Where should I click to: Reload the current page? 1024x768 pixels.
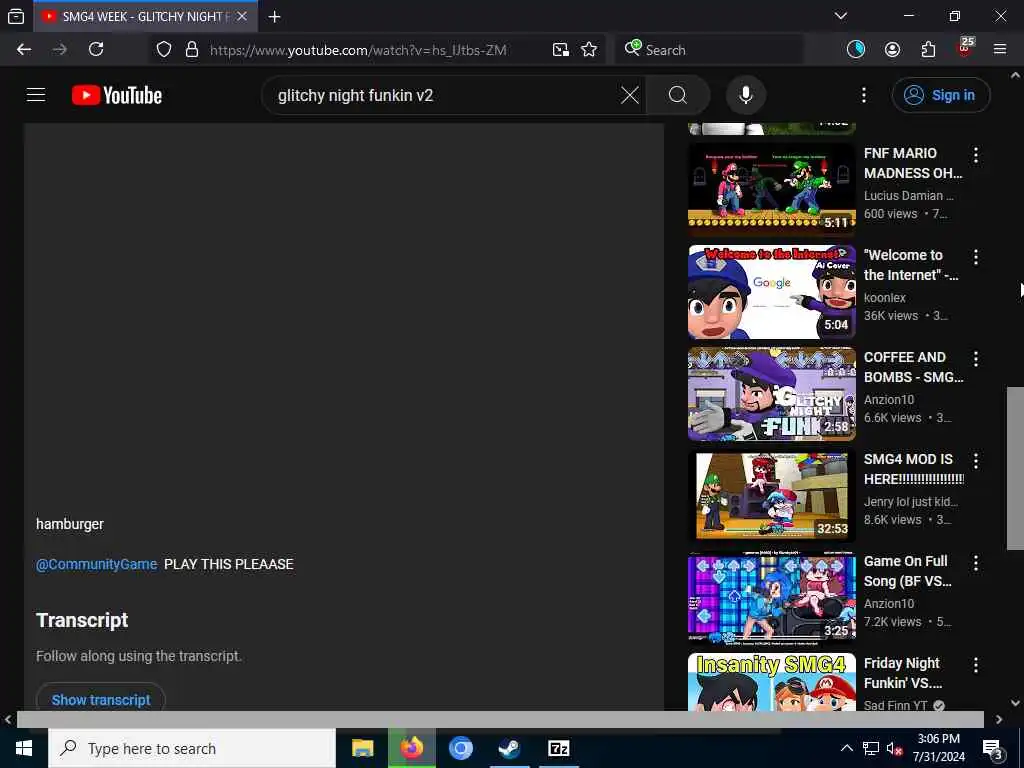point(96,50)
